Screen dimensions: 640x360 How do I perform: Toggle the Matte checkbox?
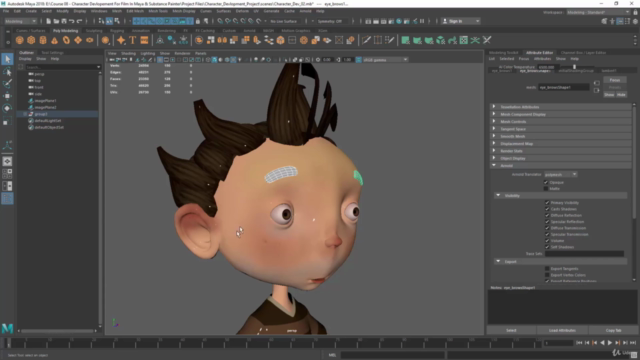click(546, 189)
